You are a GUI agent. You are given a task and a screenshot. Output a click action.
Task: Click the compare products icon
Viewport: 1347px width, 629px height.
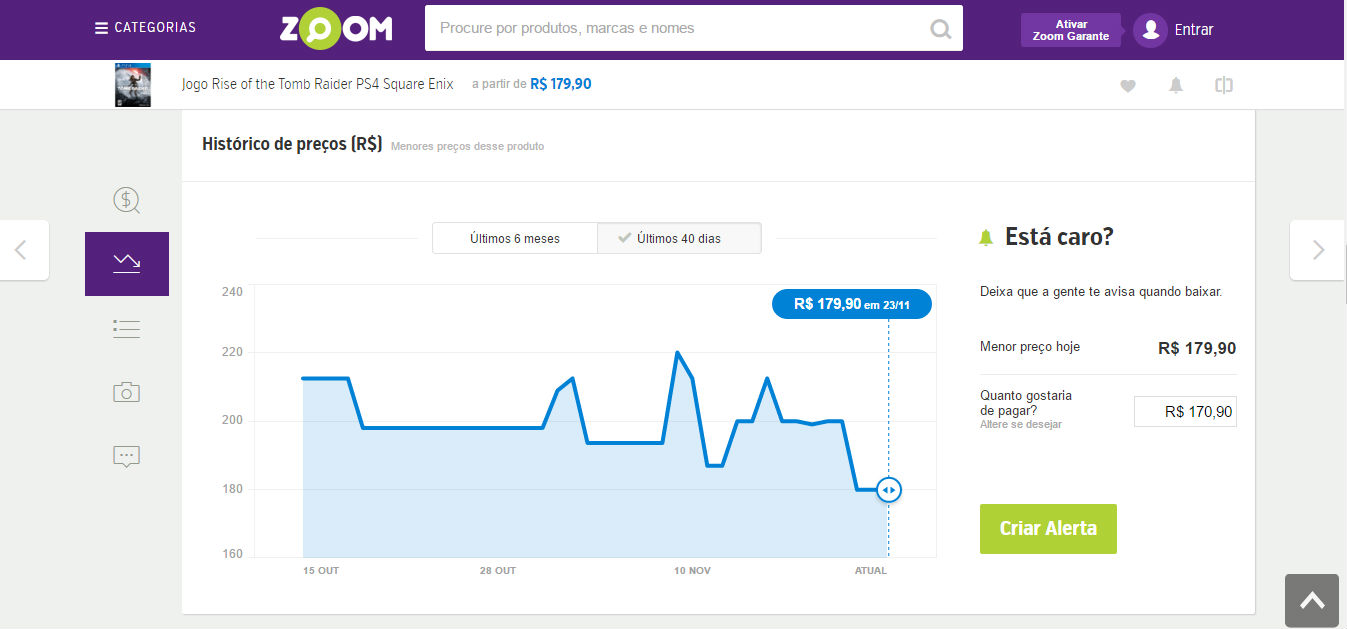1224,85
